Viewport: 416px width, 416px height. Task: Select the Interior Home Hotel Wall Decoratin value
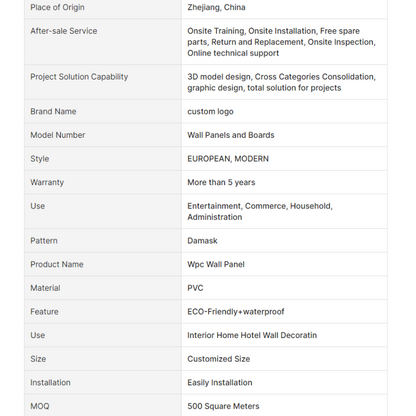coord(252,335)
